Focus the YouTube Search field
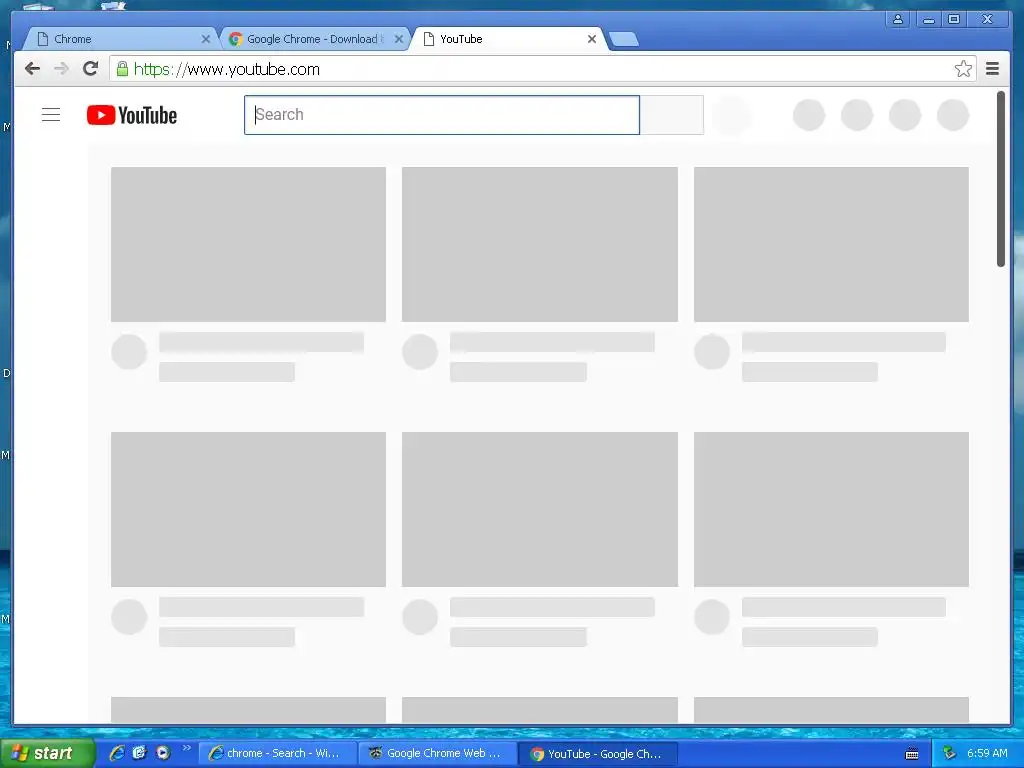The width and height of the screenshot is (1024, 768). (441, 115)
